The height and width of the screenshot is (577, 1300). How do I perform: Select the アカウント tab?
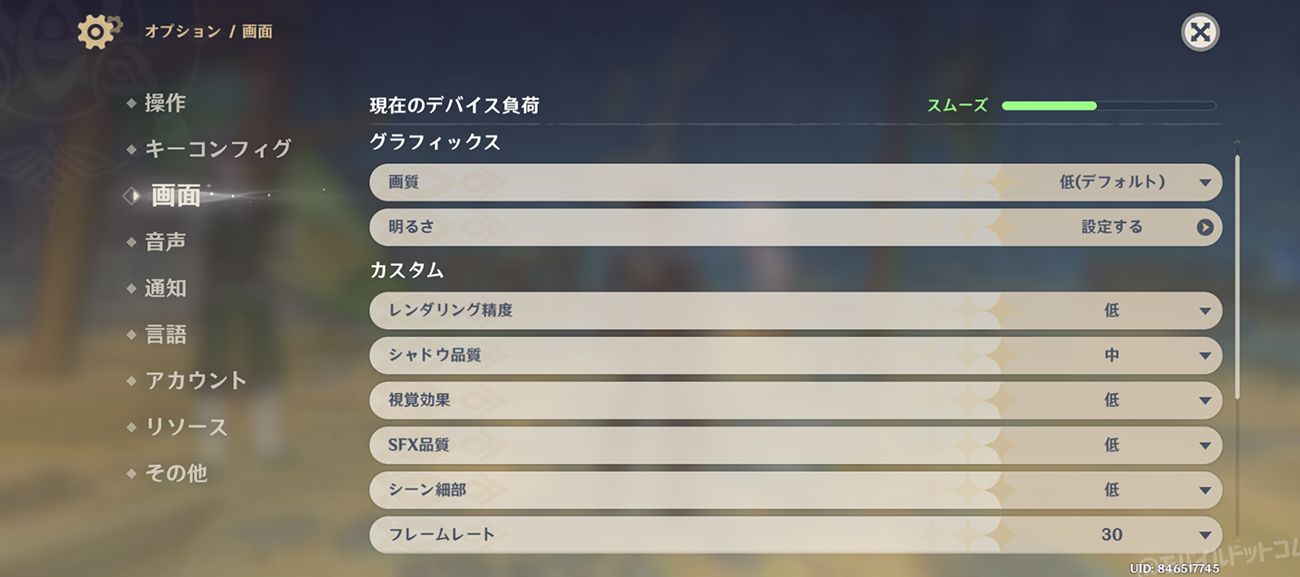coord(196,381)
